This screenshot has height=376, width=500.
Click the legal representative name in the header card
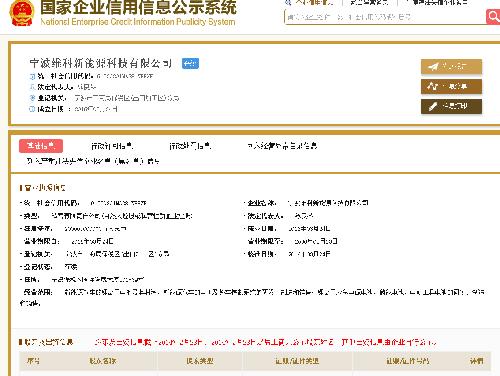pos(86,87)
